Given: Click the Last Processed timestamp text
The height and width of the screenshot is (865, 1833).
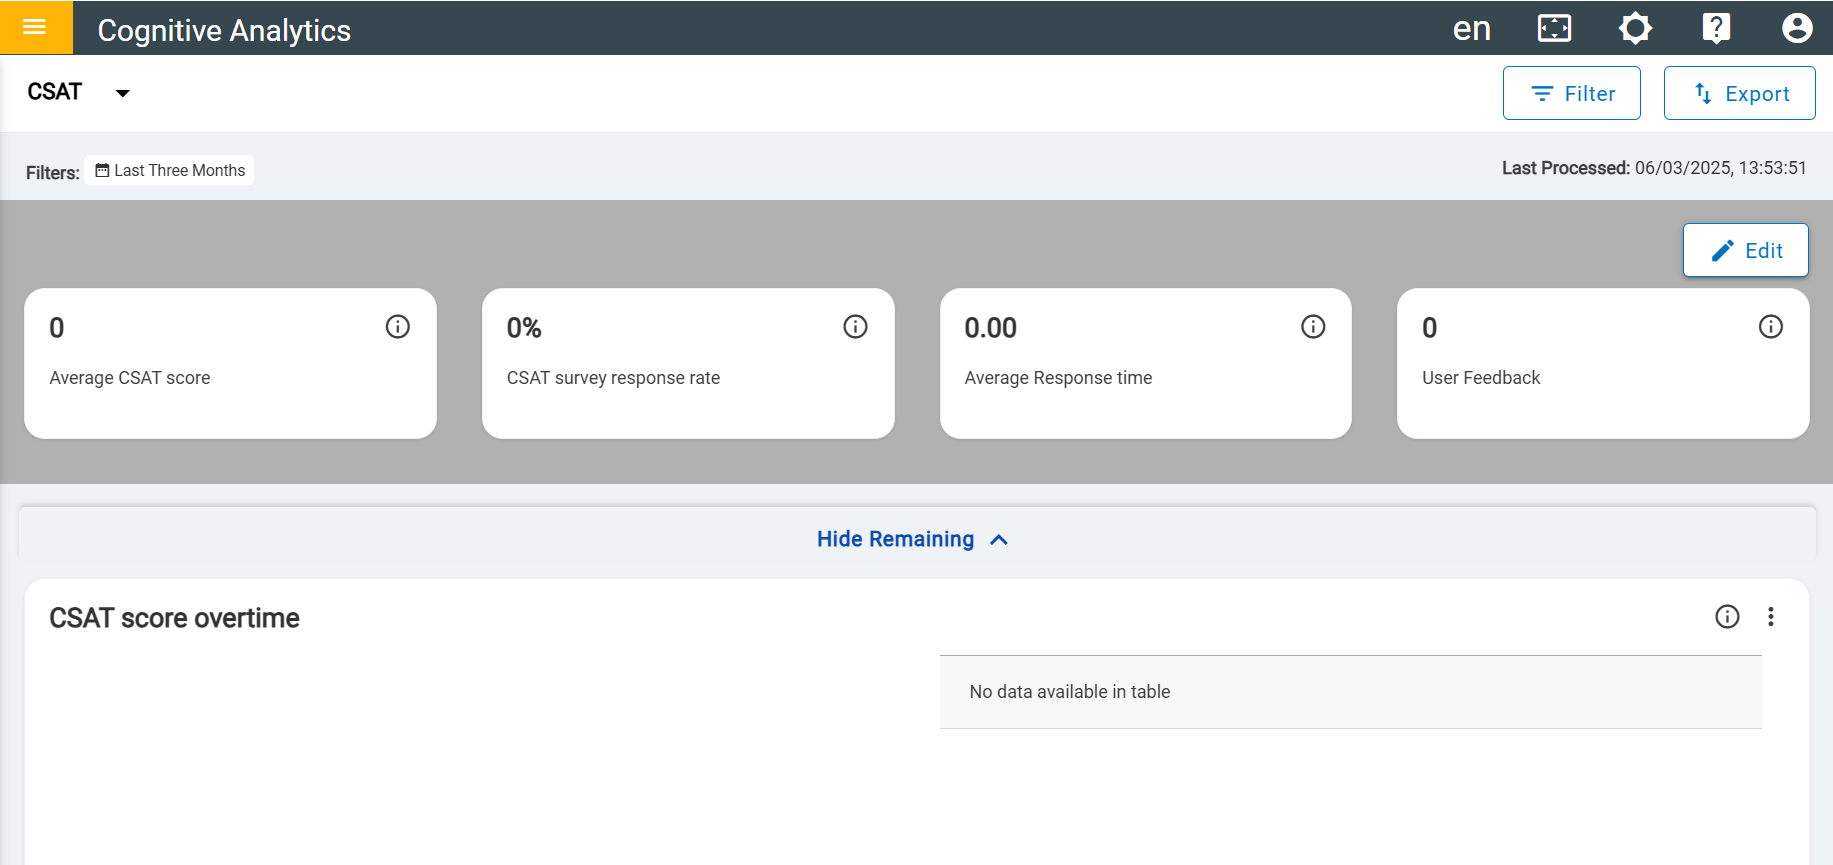Looking at the screenshot, I should [x=1654, y=168].
